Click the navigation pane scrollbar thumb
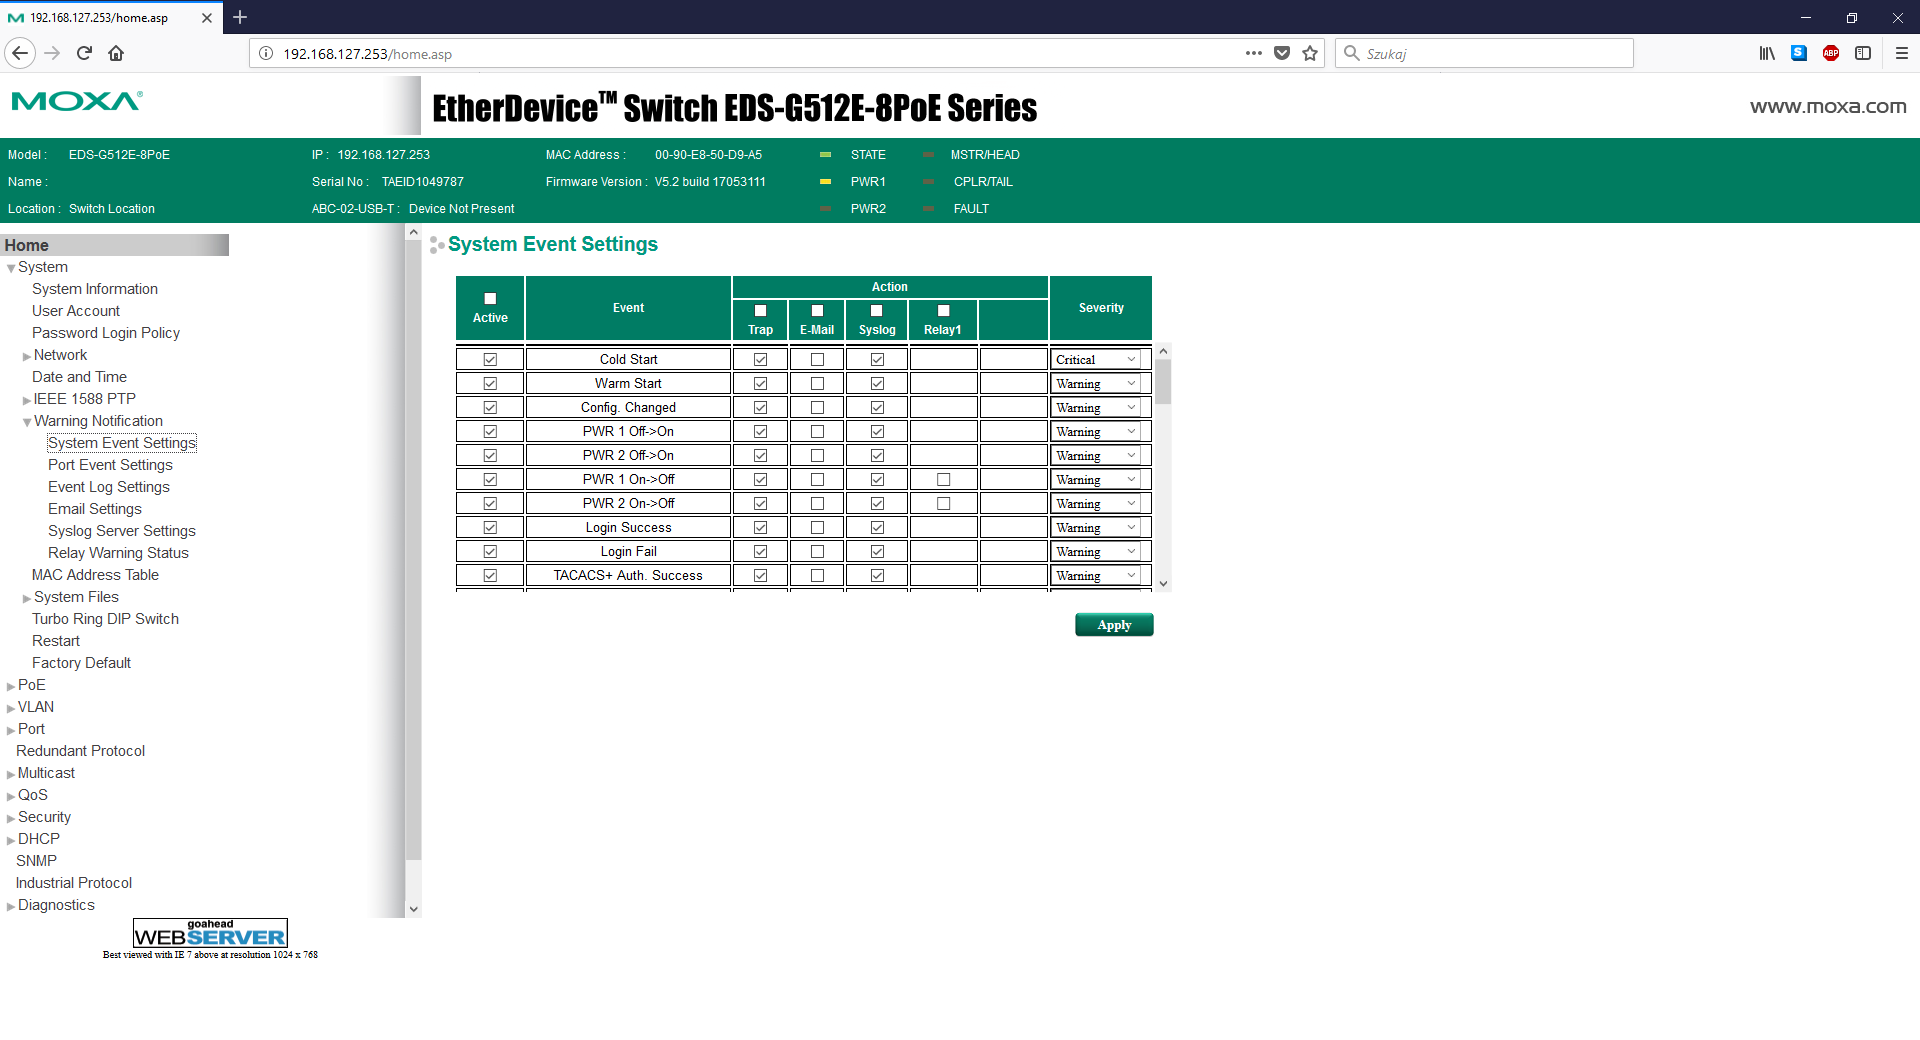 pyautogui.click(x=413, y=550)
